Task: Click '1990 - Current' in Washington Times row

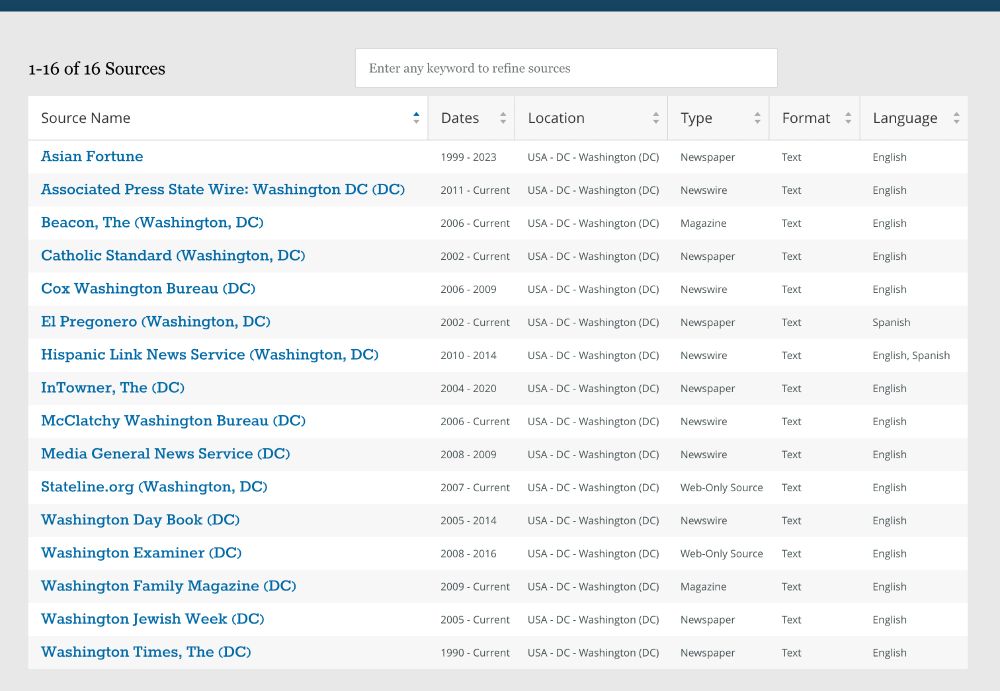Action: coord(475,653)
